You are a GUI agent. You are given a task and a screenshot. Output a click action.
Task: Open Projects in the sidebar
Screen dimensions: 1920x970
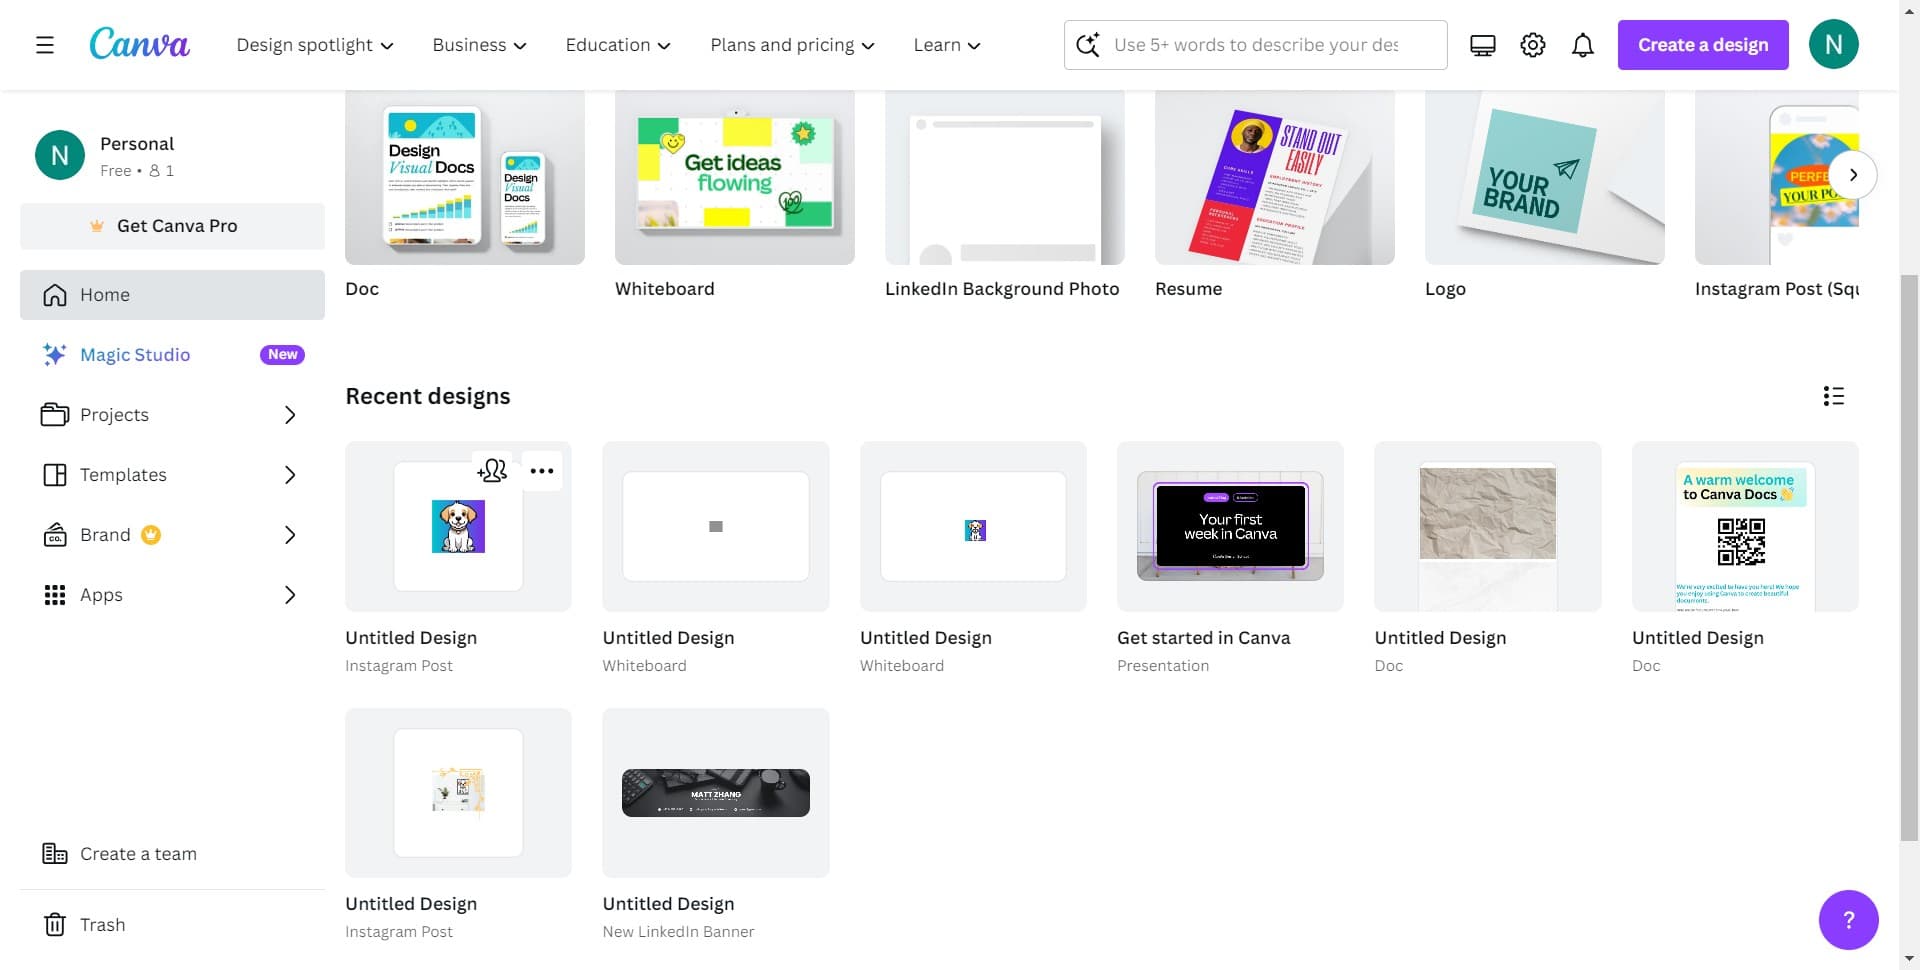[172, 415]
